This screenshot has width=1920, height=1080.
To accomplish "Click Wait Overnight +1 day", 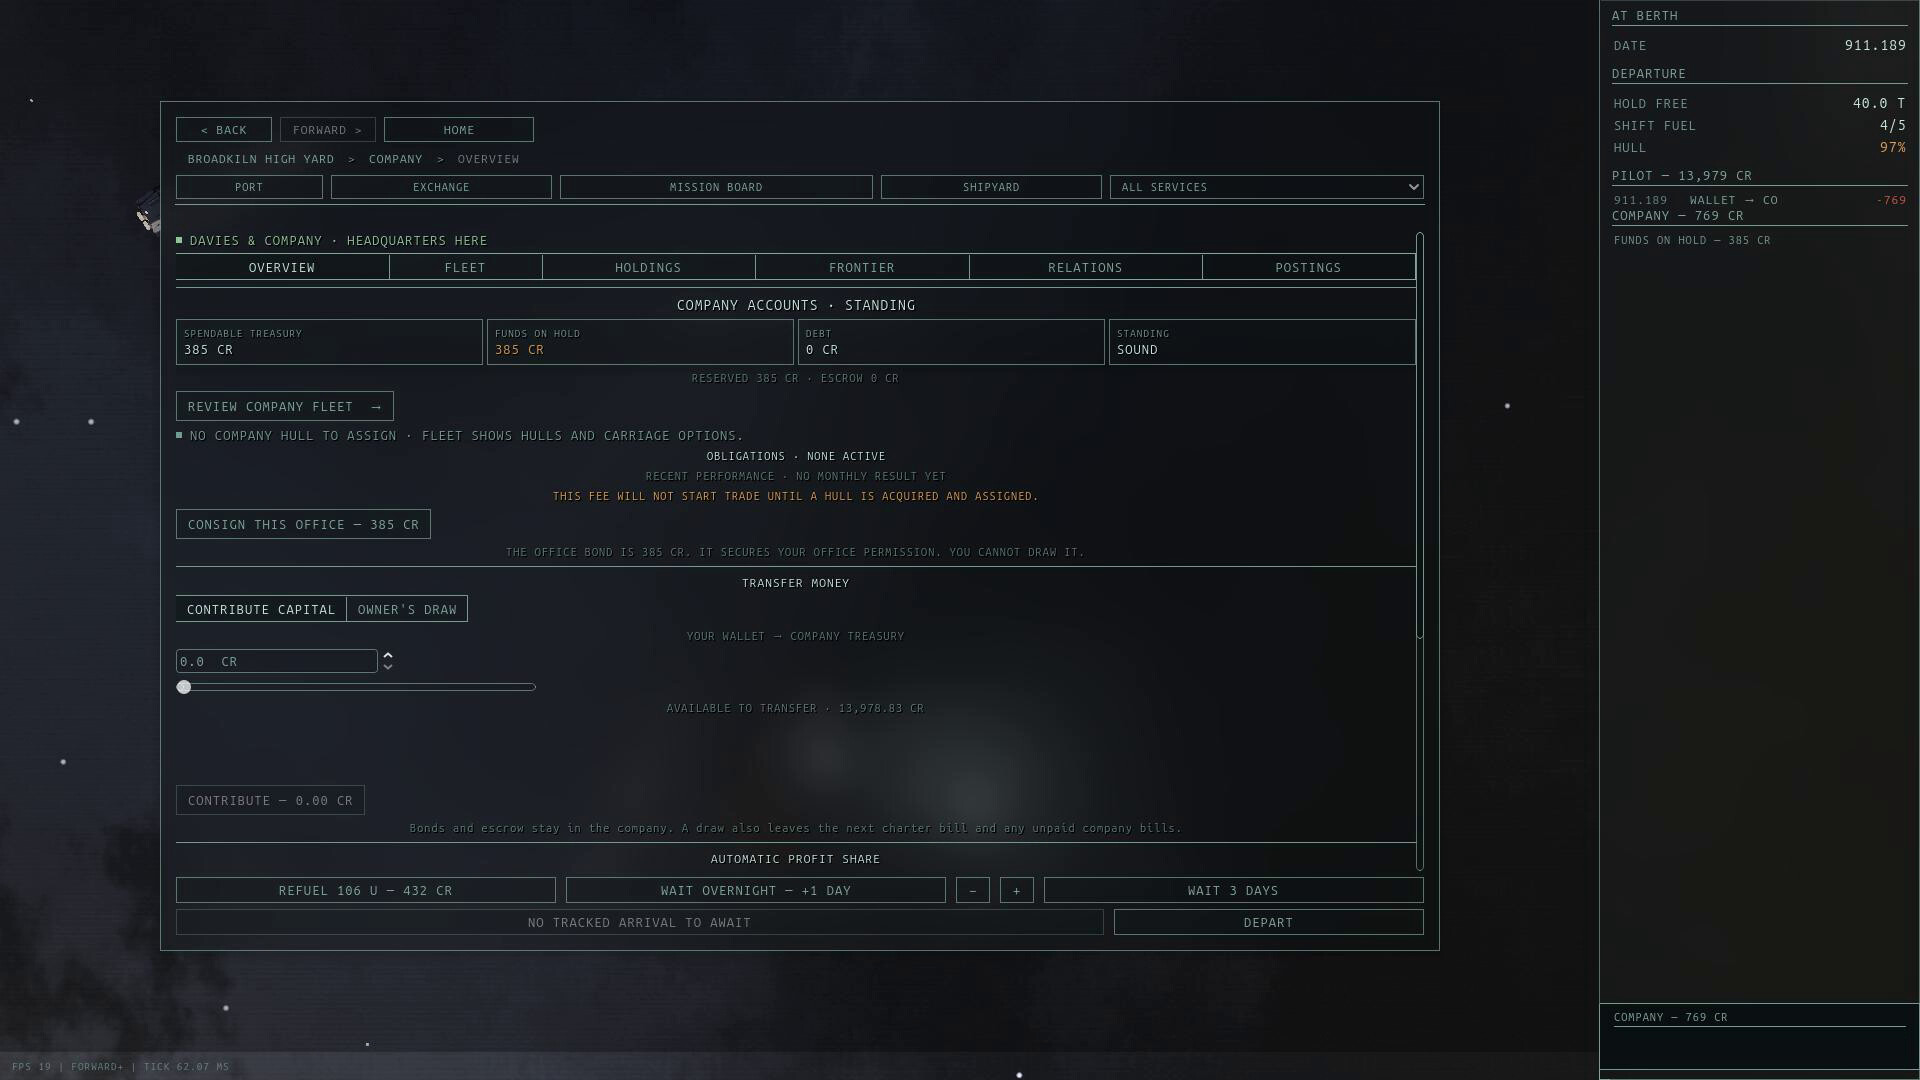I will [x=756, y=890].
